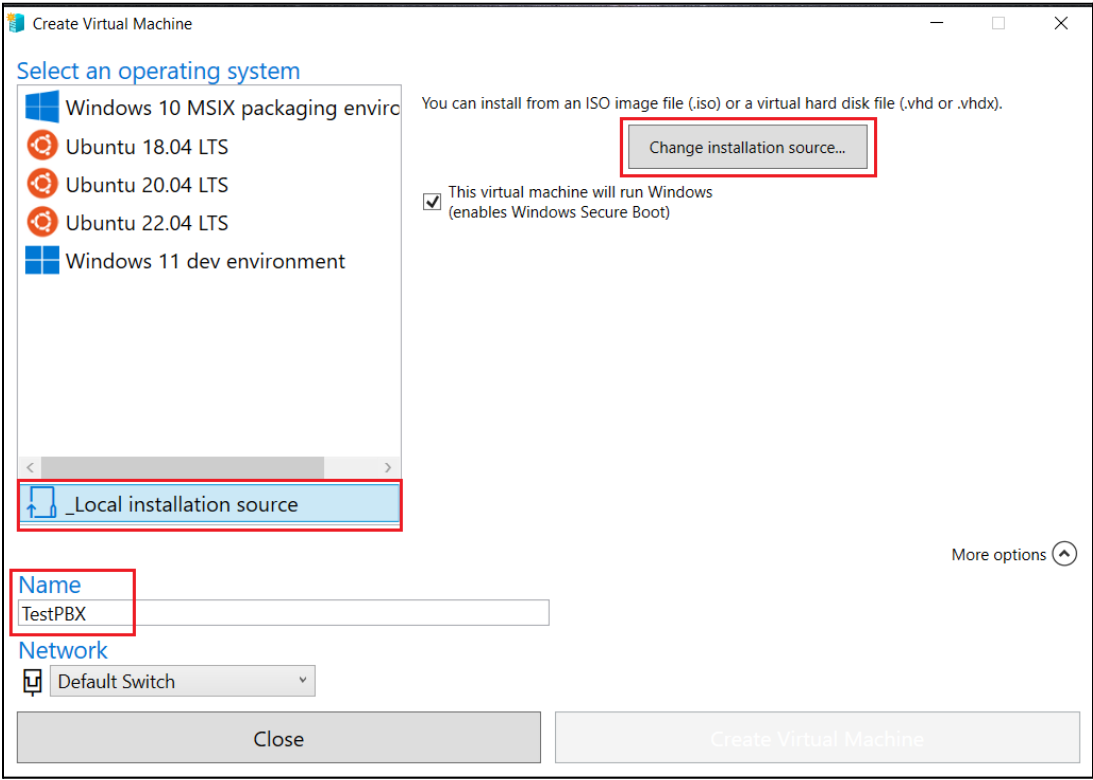Click the Local installation source icon

pos(41,504)
